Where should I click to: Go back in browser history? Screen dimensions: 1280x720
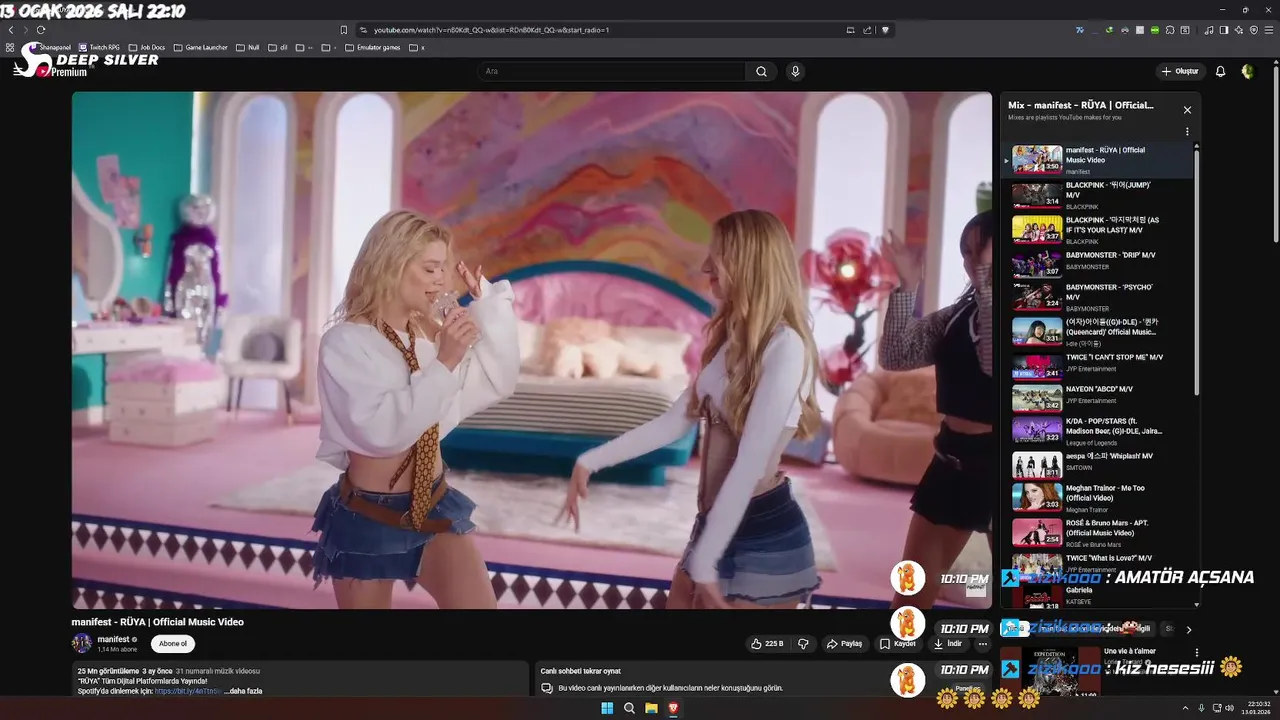coord(11,30)
